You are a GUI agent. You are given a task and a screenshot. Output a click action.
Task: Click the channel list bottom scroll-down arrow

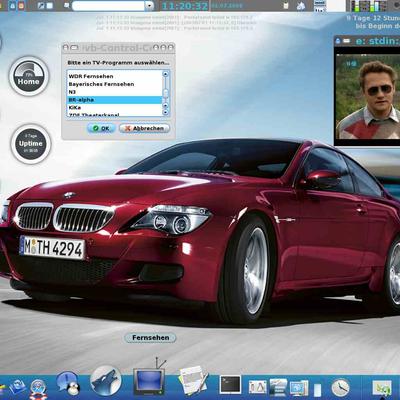pyautogui.click(x=166, y=113)
